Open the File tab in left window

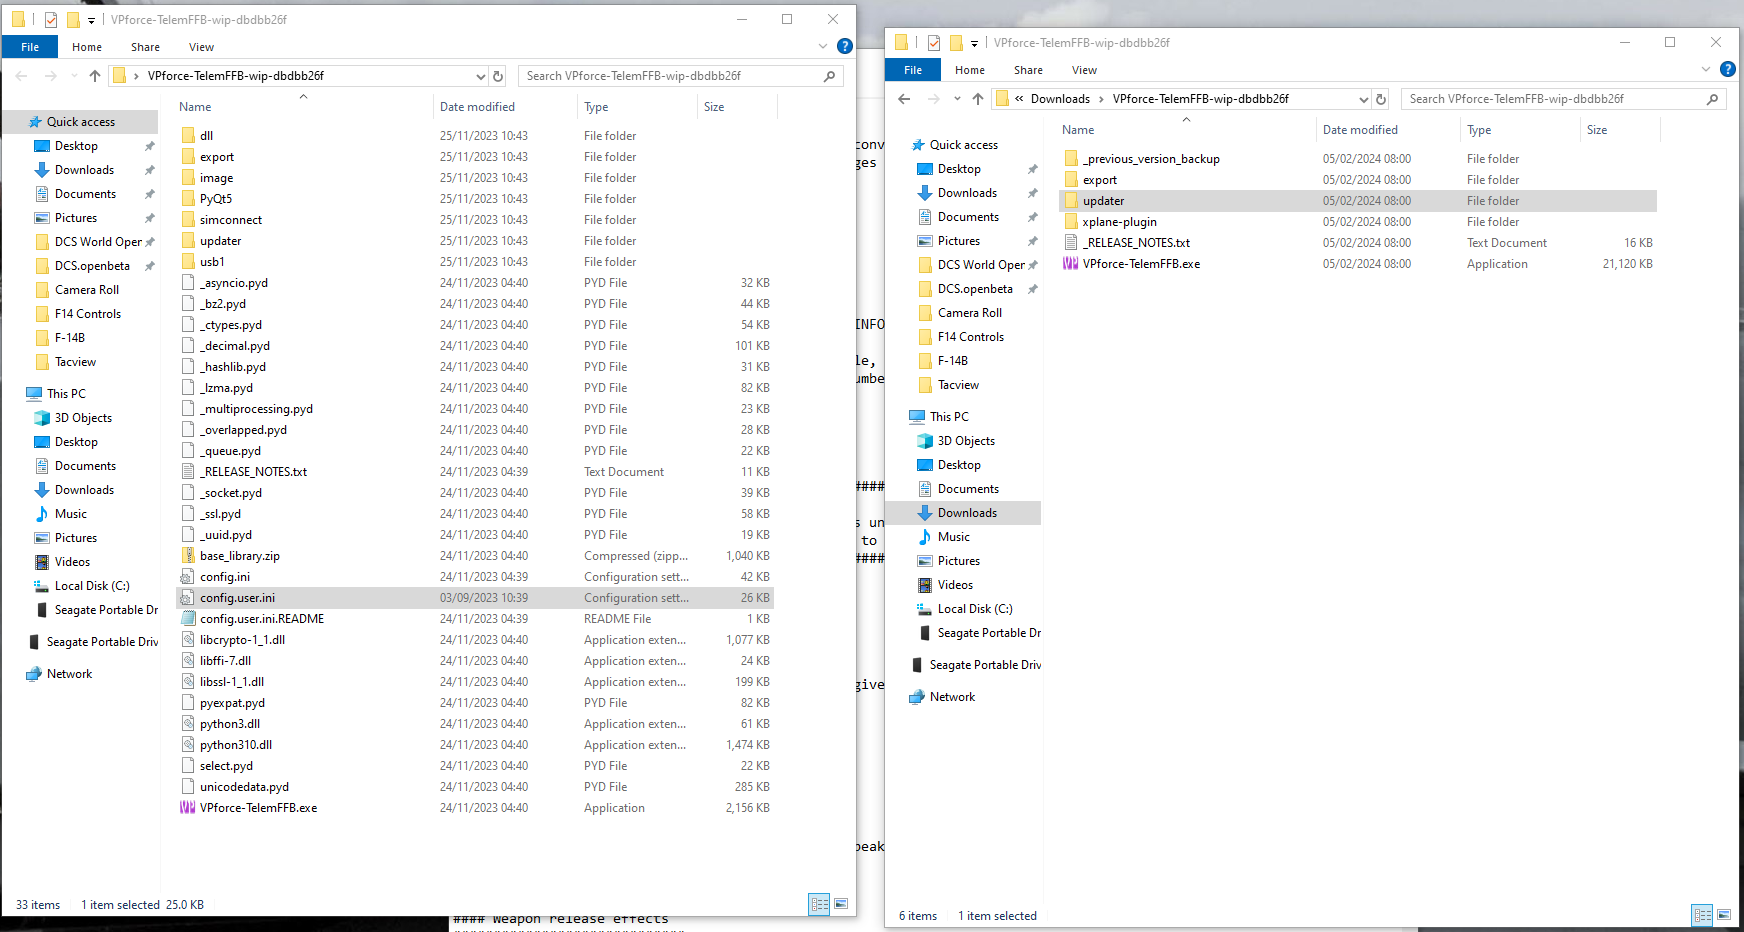pyautogui.click(x=30, y=47)
